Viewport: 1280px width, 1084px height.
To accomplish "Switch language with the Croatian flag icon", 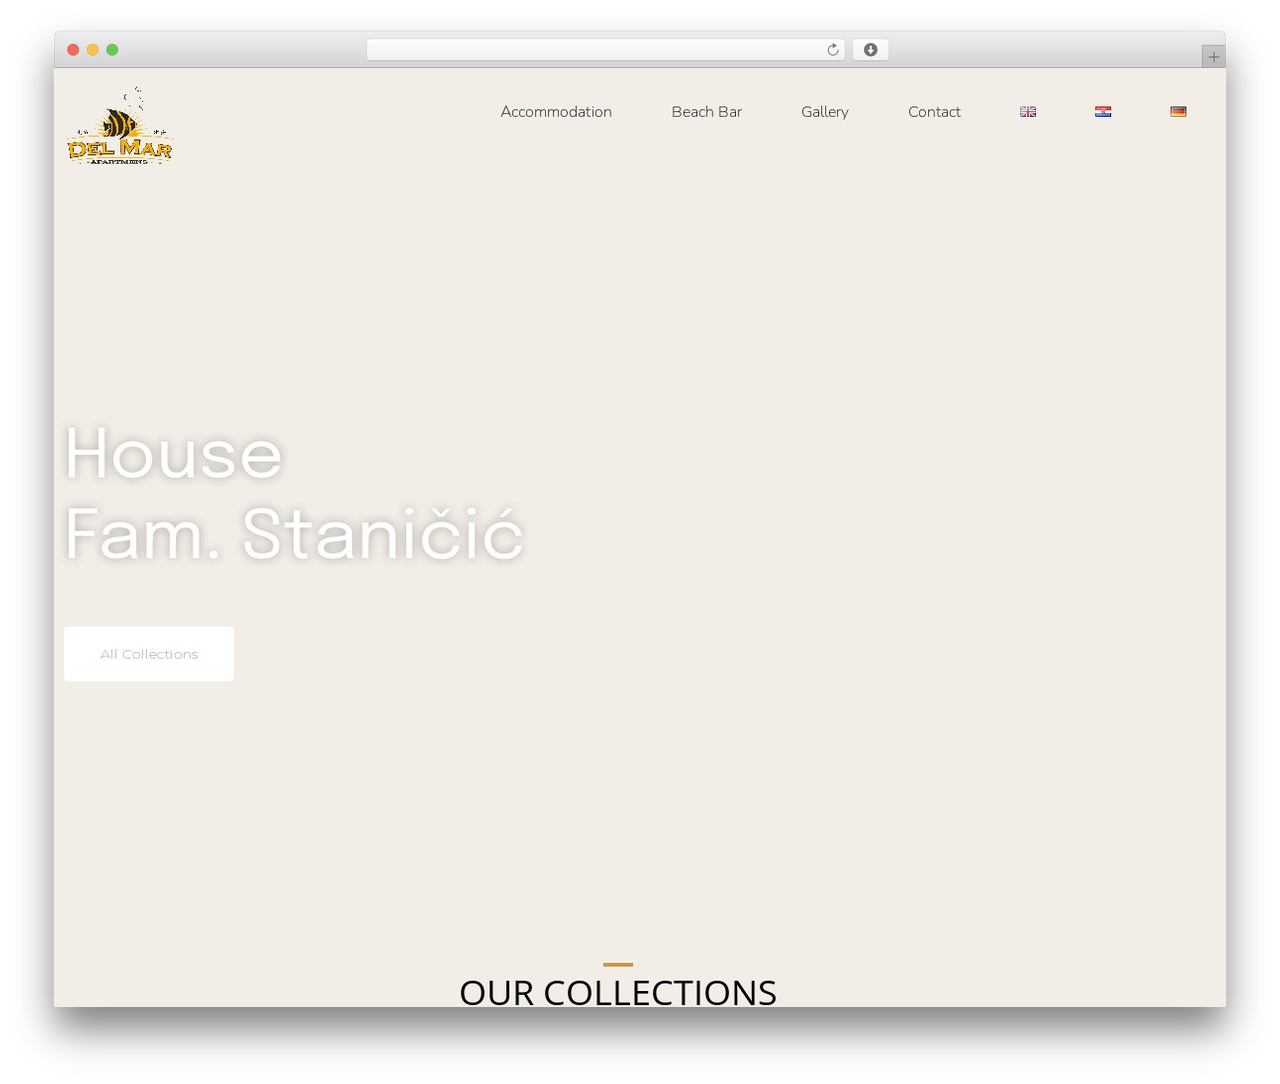I will 1103,112.
